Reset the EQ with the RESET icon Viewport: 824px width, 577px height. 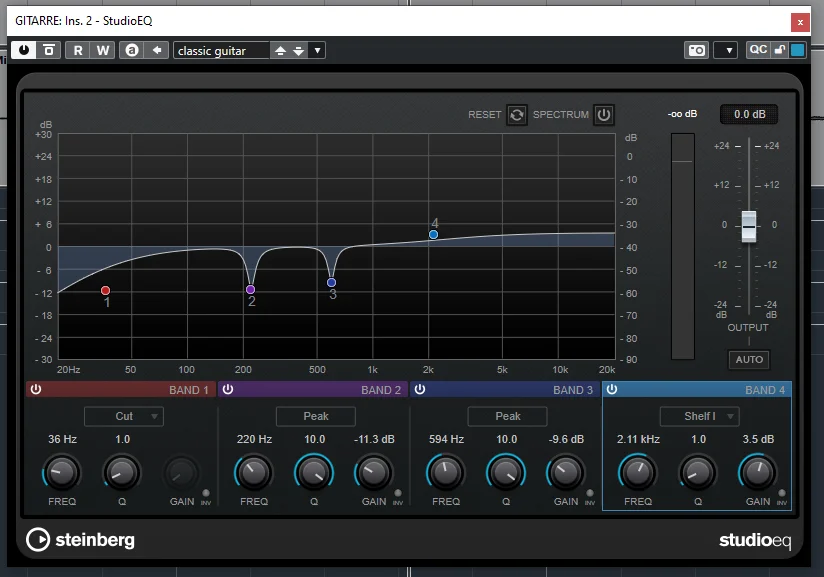coord(517,115)
